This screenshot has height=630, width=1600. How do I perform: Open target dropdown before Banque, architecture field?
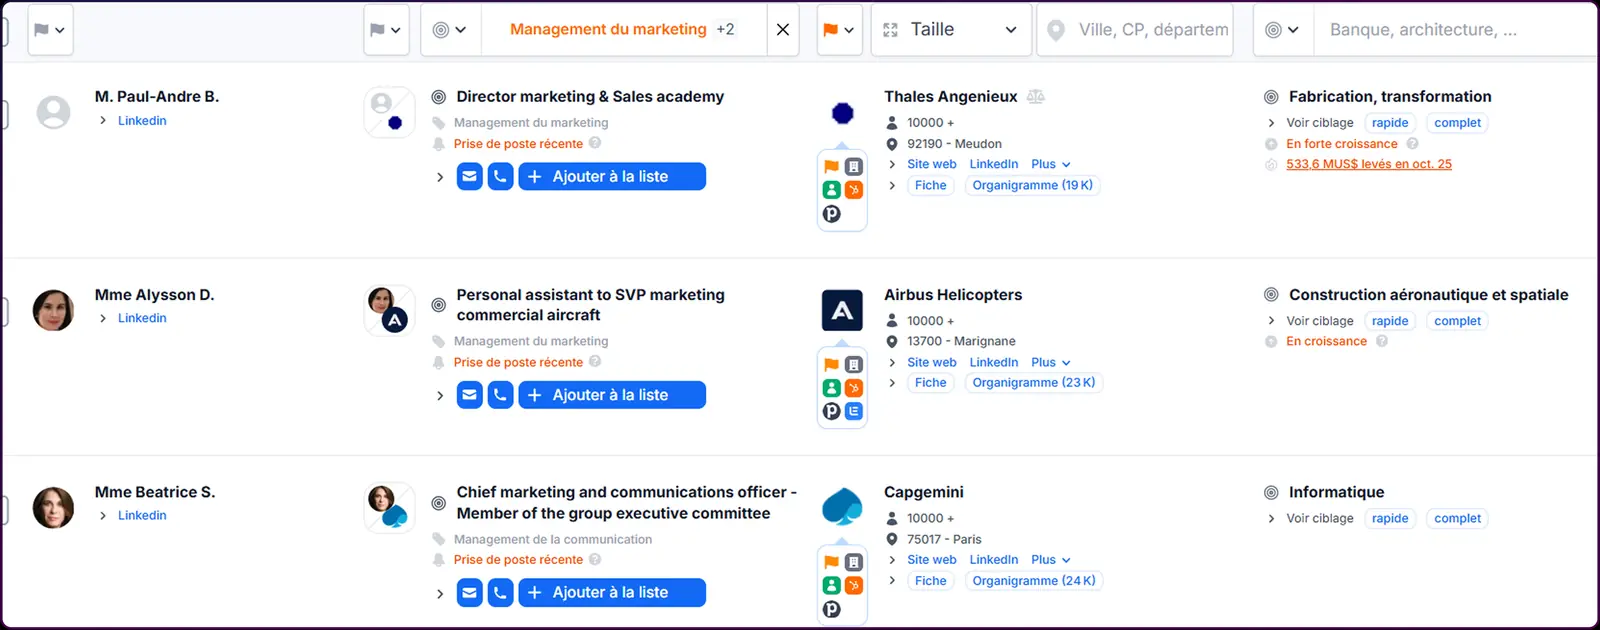point(1283,30)
